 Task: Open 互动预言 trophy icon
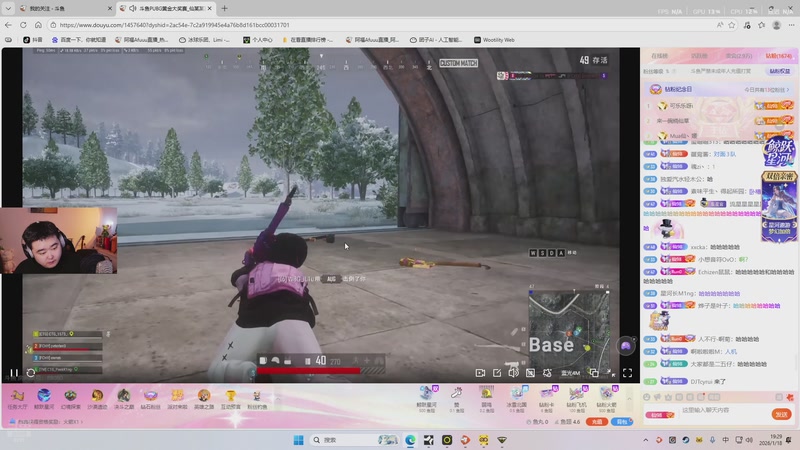231,399
